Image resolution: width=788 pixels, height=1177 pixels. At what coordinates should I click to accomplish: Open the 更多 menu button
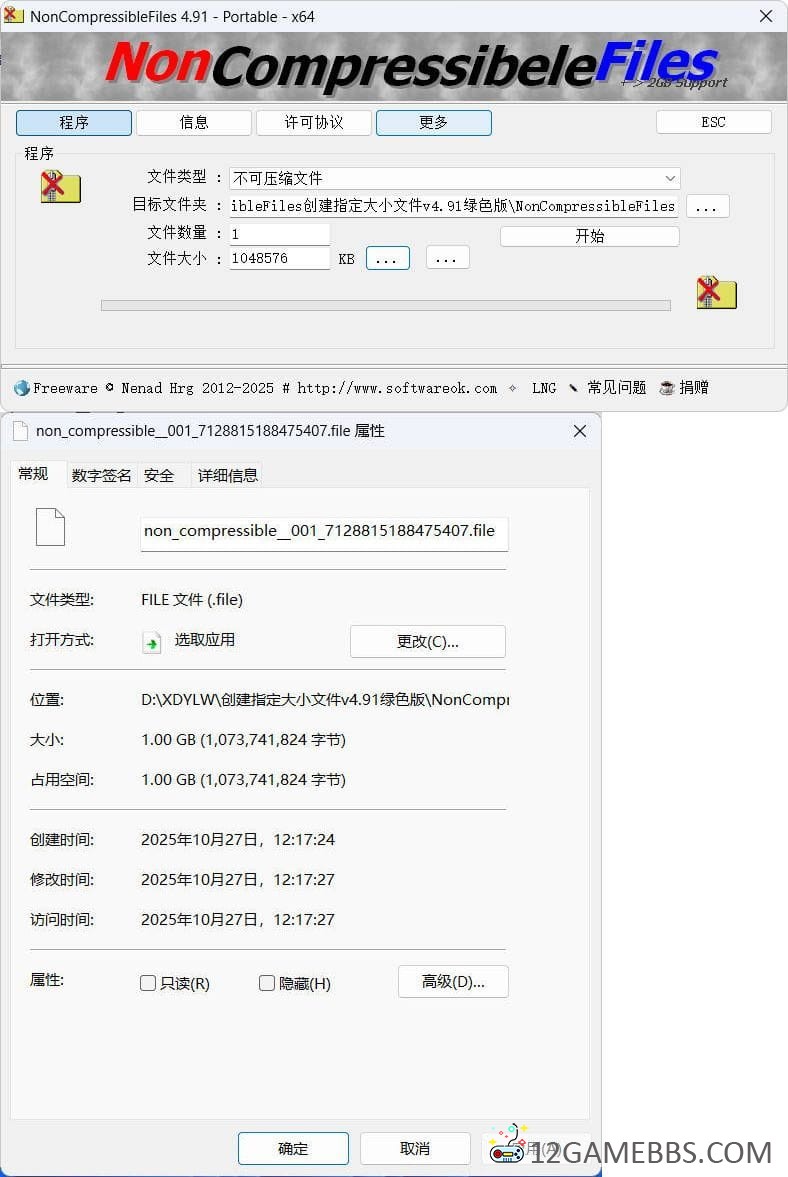pos(433,122)
